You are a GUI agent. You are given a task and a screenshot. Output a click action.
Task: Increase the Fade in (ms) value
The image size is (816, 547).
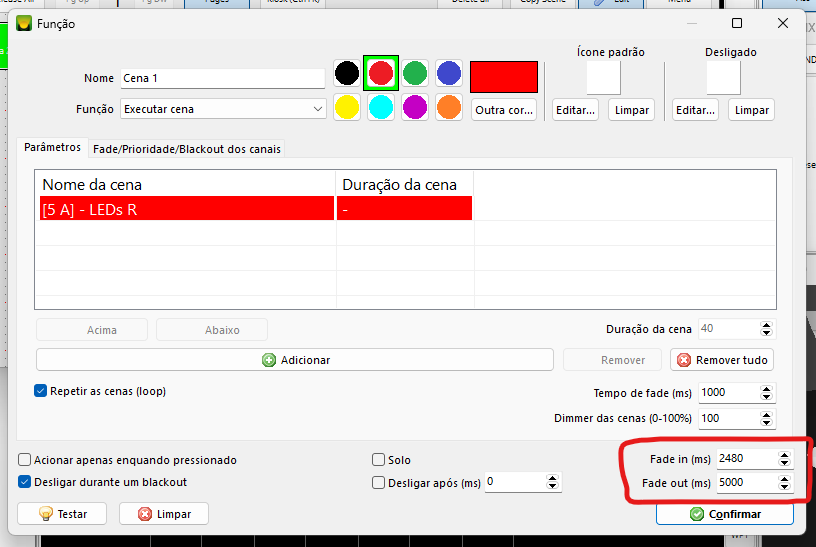(x=785, y=455)
